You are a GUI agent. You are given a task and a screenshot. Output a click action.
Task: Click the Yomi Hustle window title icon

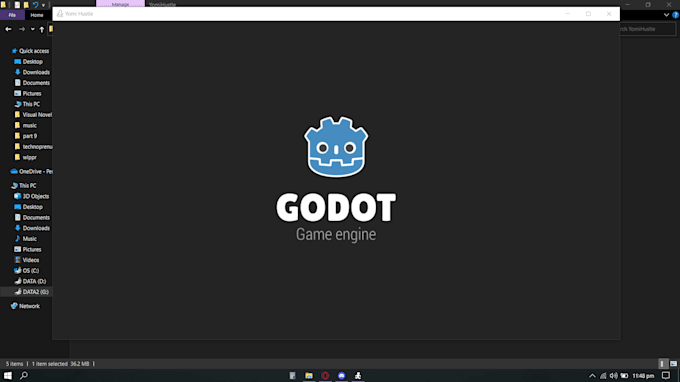[x=60, y=14]
